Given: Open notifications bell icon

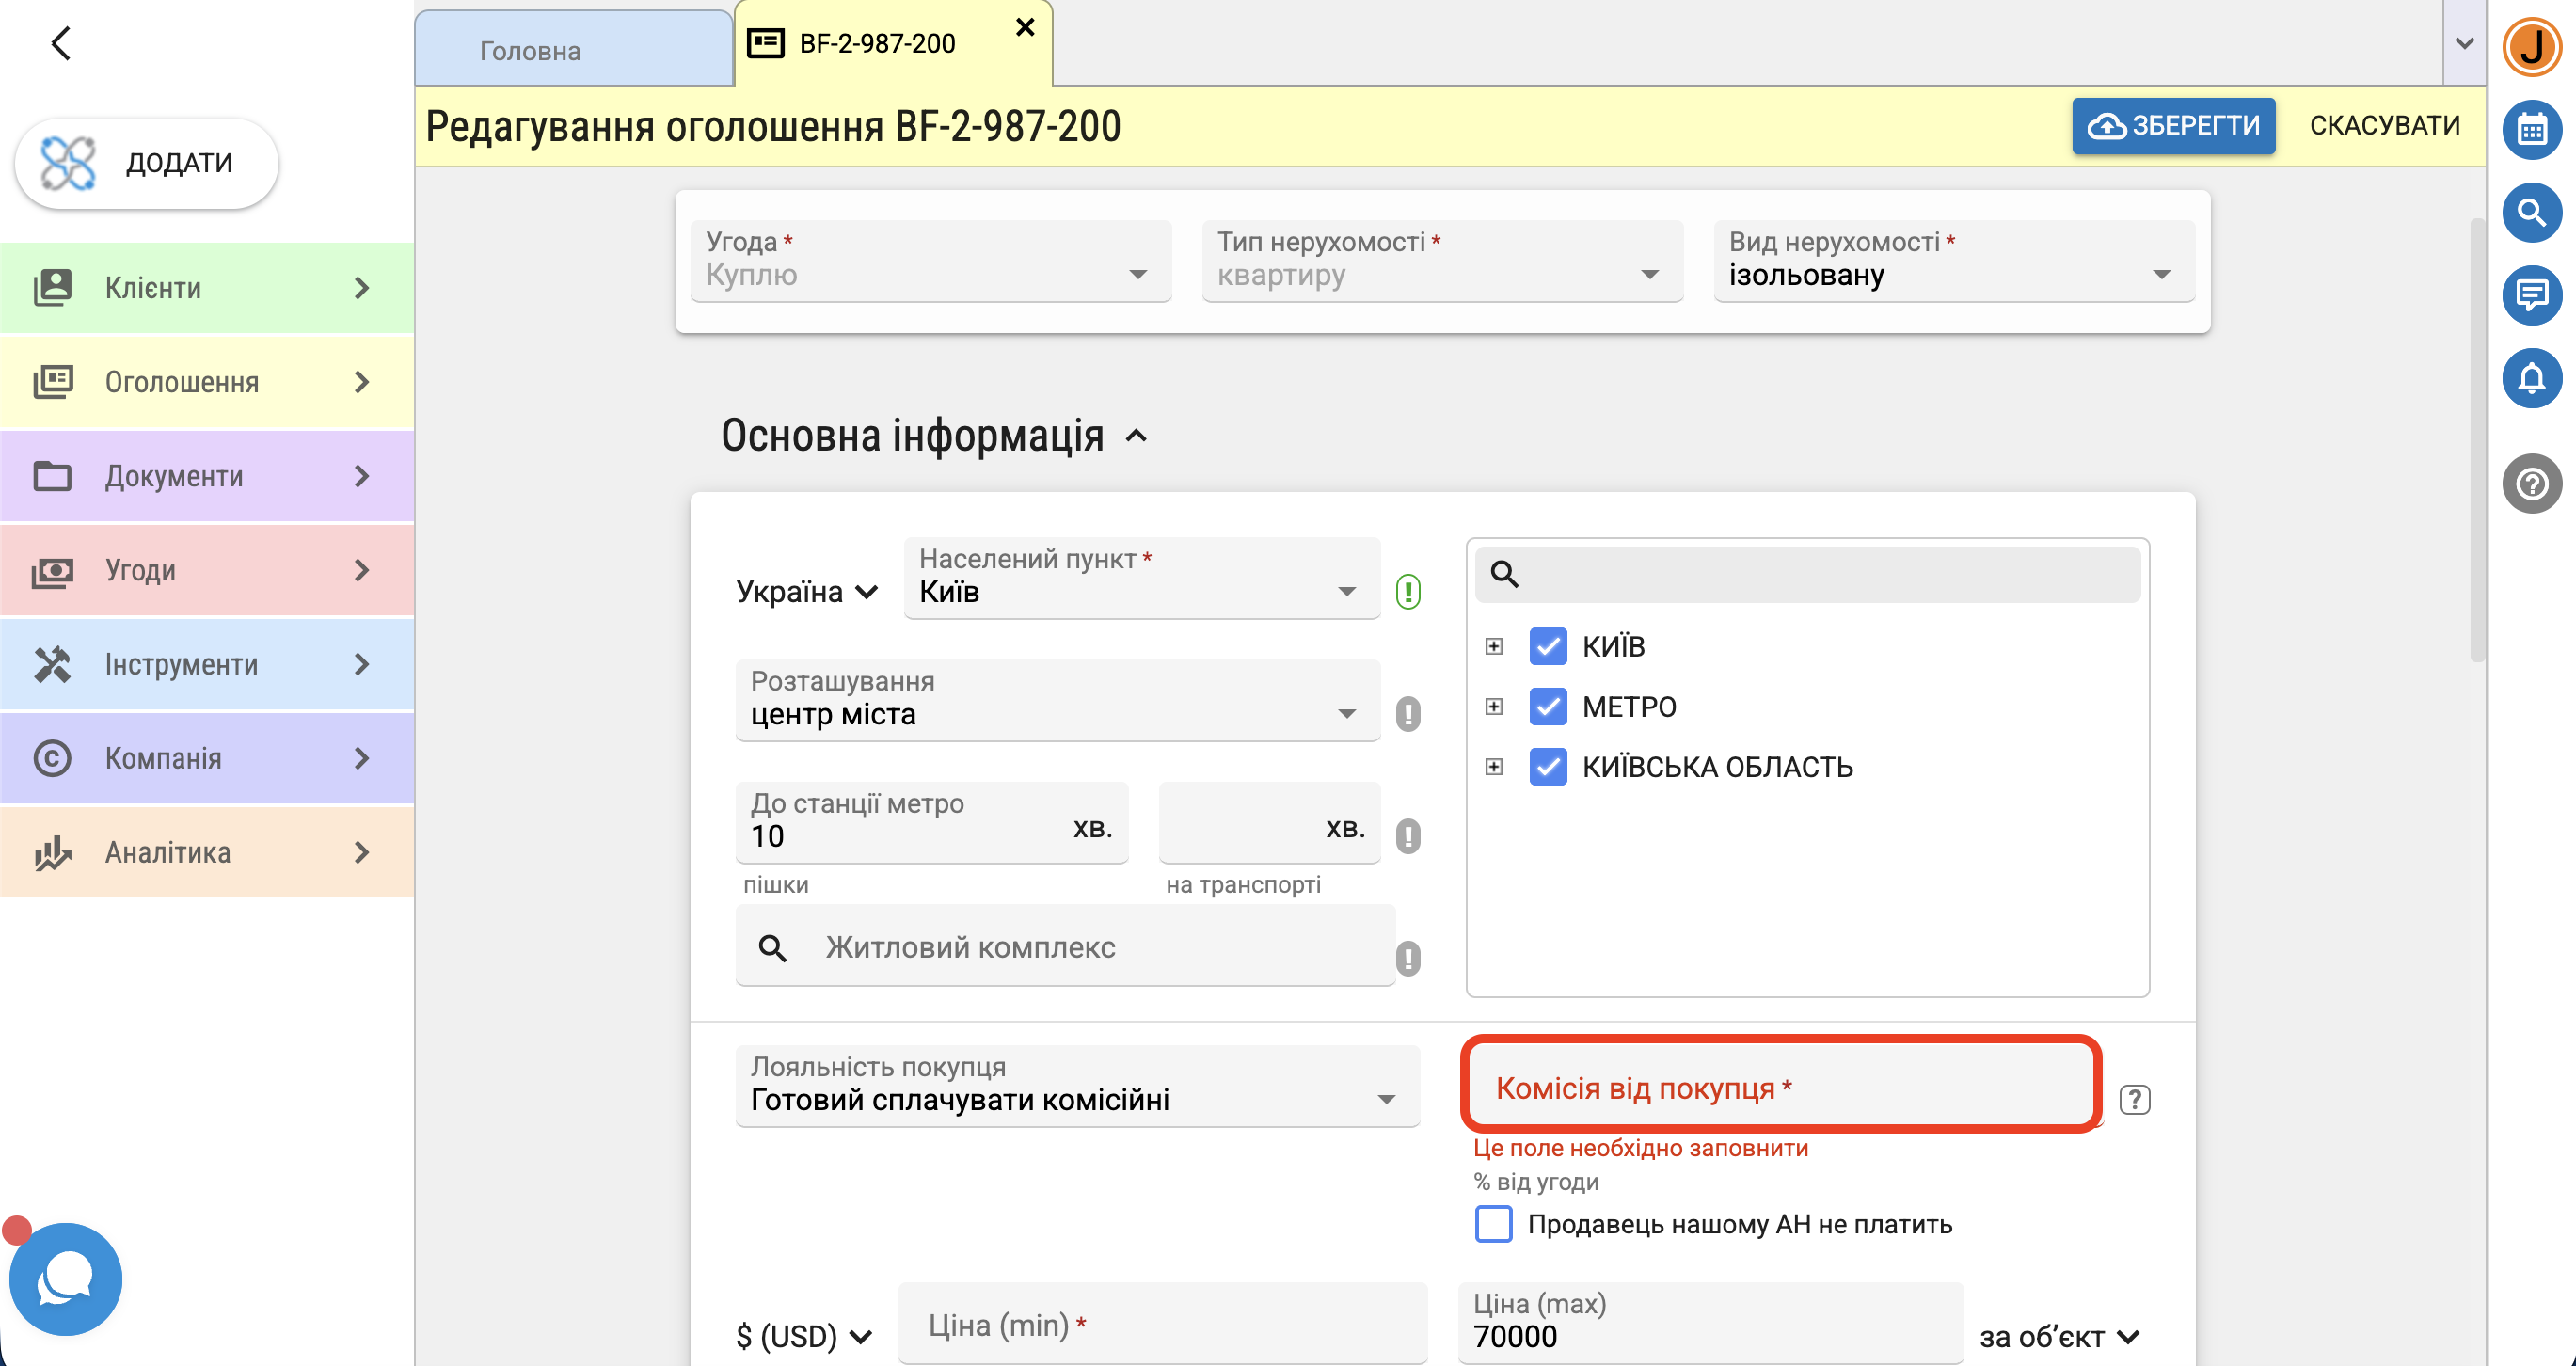Looking at the screenshot, I should [x=2531, y=378].
